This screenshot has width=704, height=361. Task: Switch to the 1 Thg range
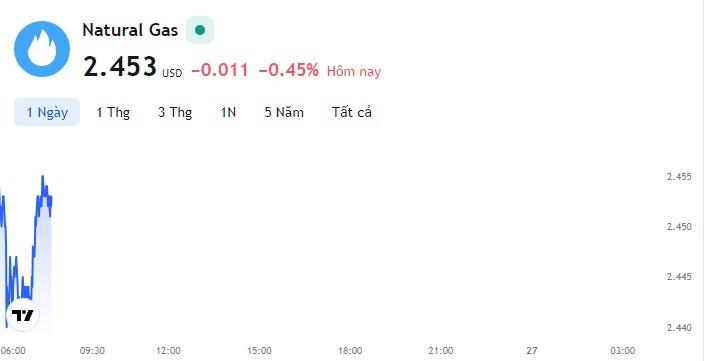click(x=113, y=112)
